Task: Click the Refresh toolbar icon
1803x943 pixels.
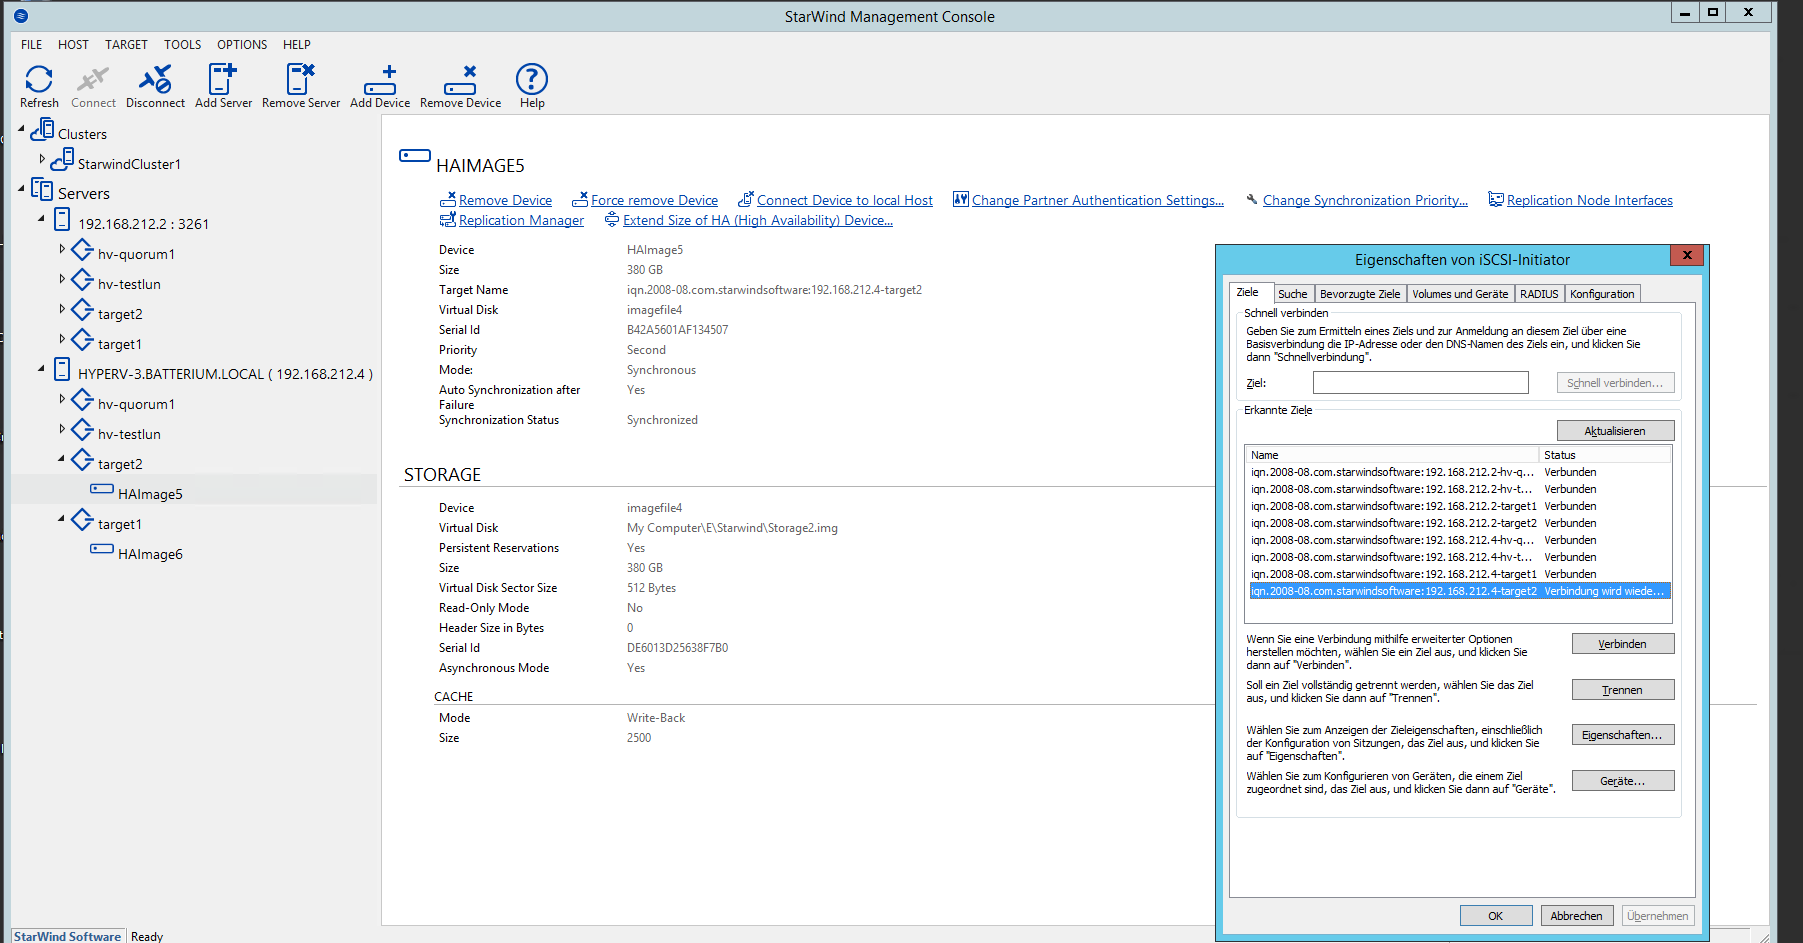Action: click(39, 79)
